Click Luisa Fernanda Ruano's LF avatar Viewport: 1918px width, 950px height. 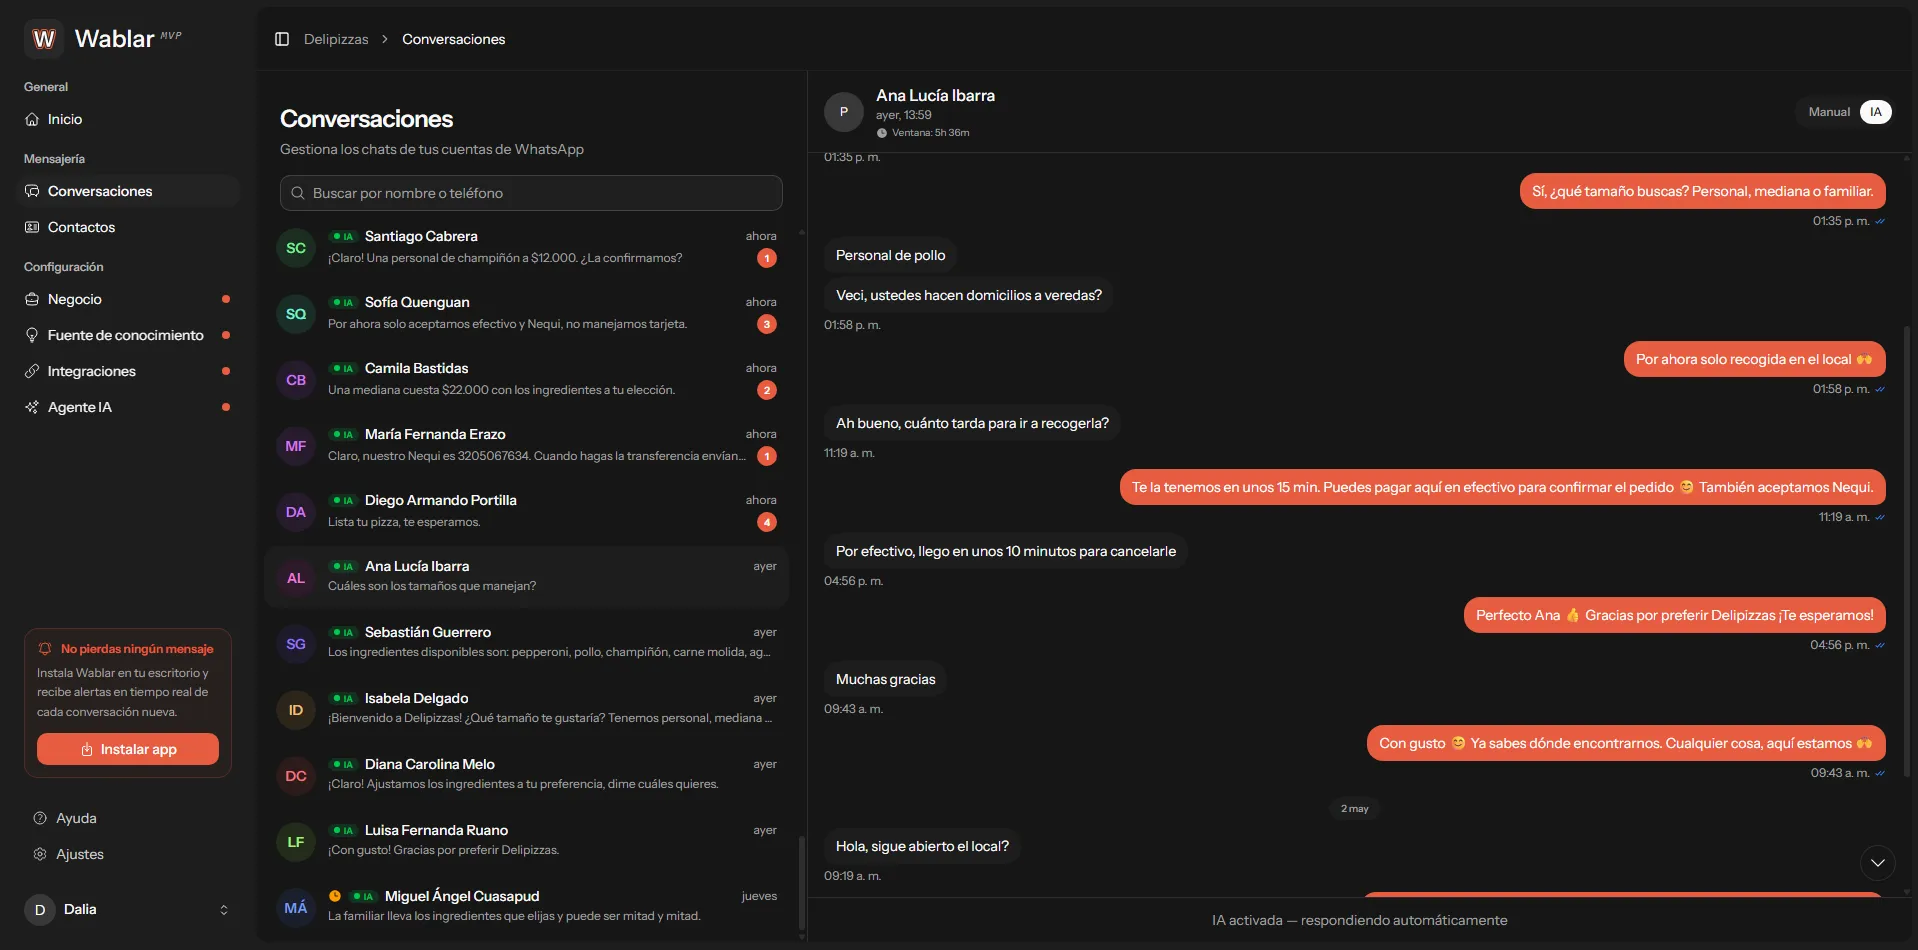click(x=296, y=842)
